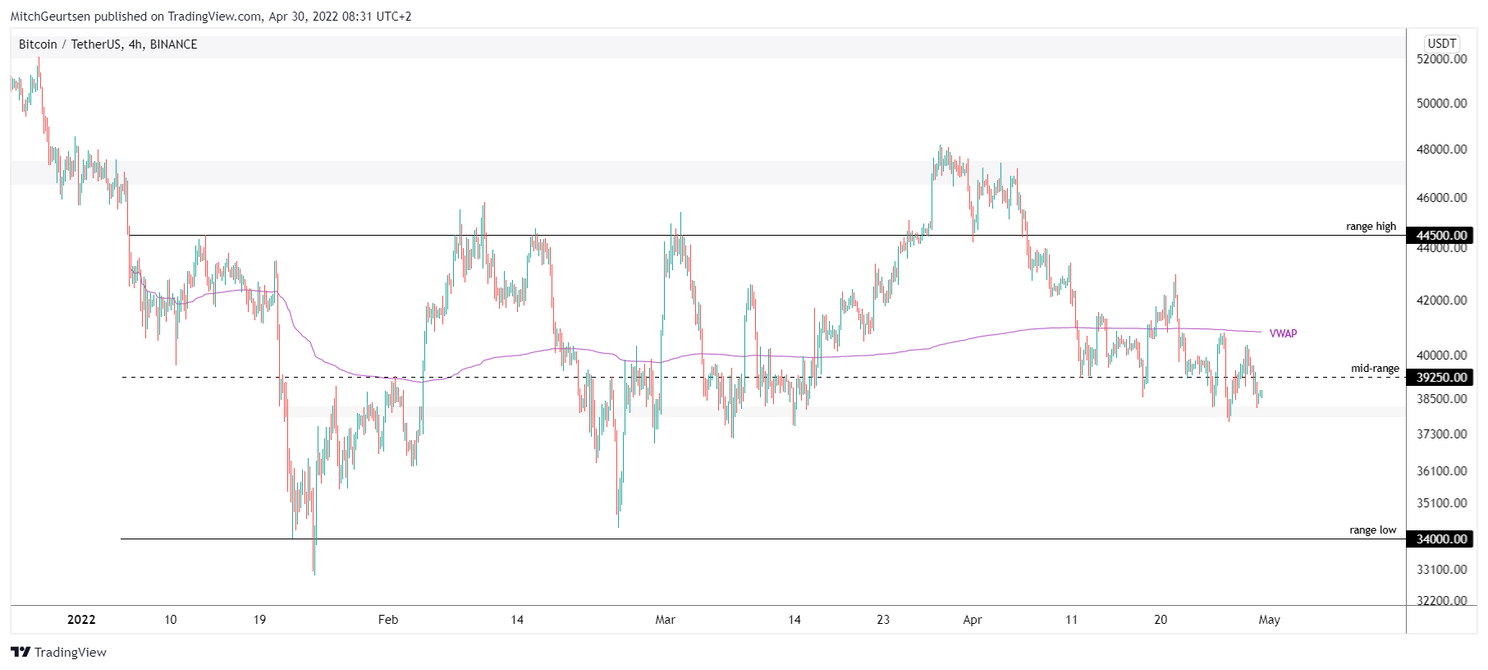Click the 'Mar' label on time axis
The width and height of the screenshot is (1488, 670).
(666, 620)
